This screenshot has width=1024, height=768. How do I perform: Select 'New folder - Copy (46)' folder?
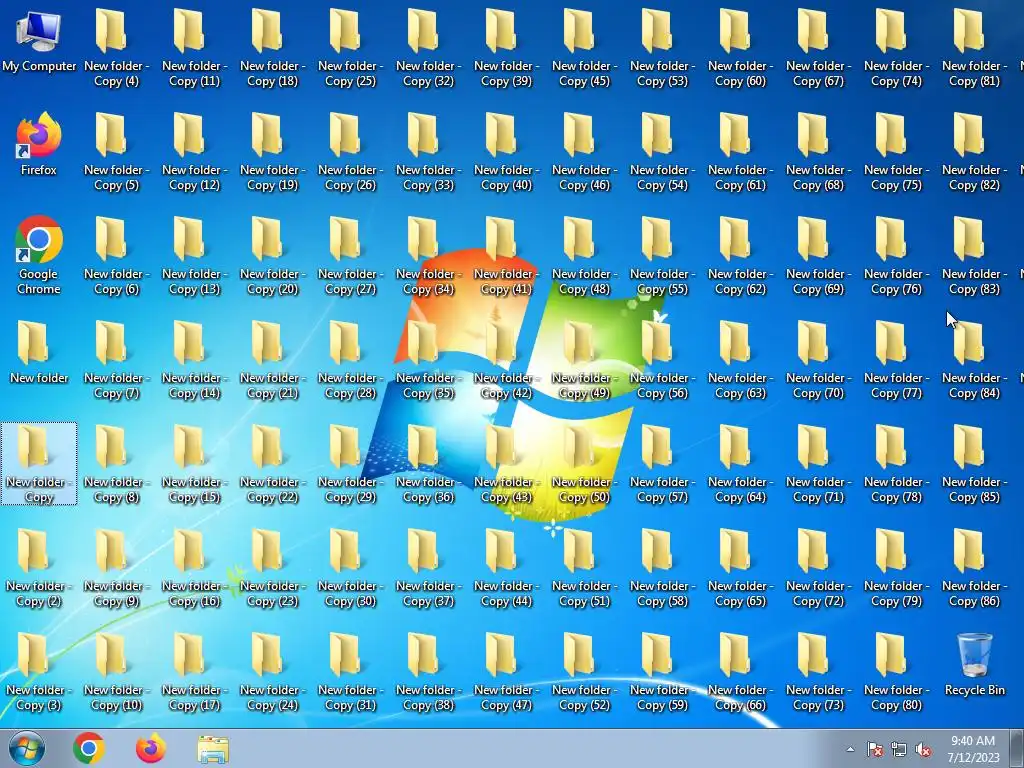(x=584, y=152)
